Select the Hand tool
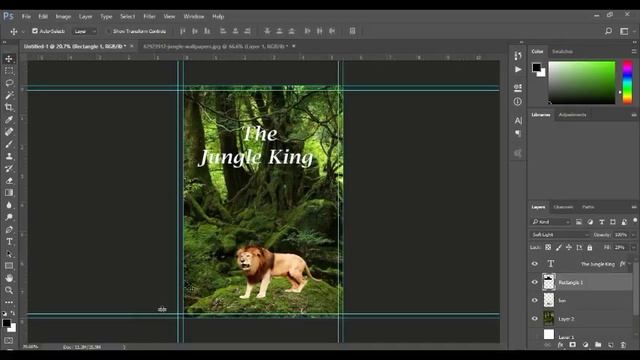 [9, 278]
